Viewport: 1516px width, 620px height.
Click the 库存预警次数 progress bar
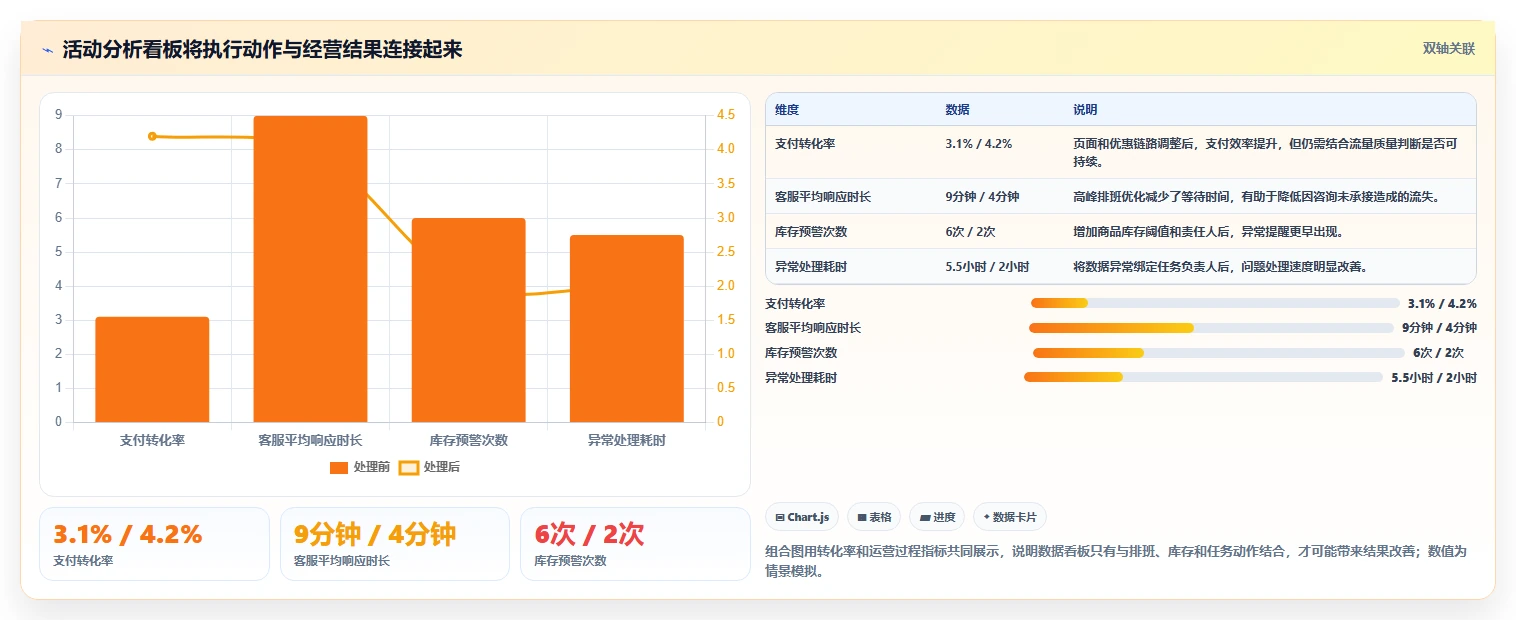coord(1219,353)
